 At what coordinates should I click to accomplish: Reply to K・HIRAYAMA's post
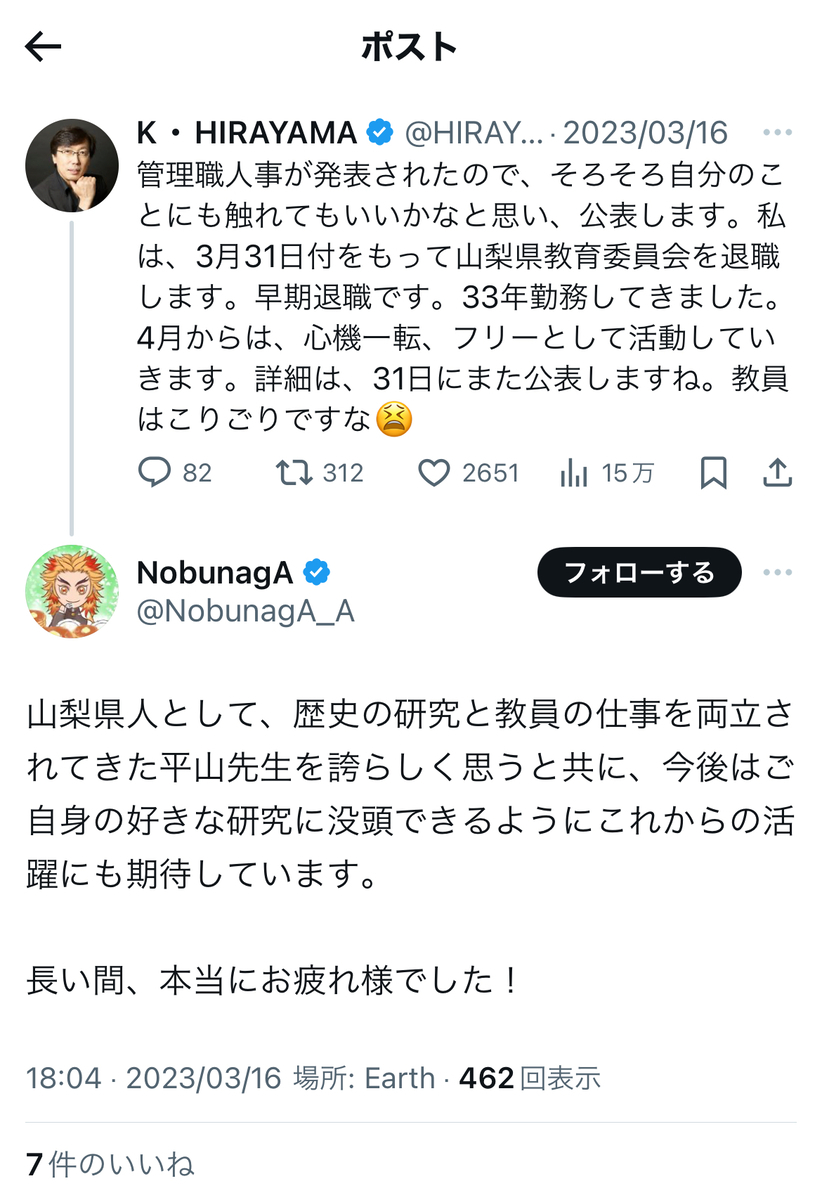tap(154, 473)
